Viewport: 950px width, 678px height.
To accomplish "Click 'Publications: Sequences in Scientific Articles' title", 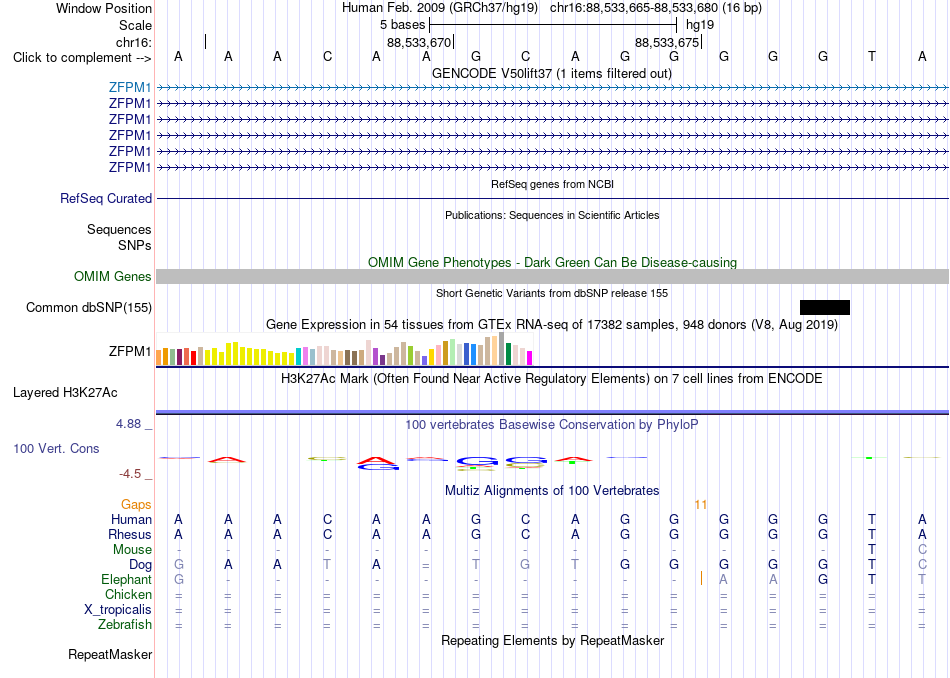I will [552, 215].
